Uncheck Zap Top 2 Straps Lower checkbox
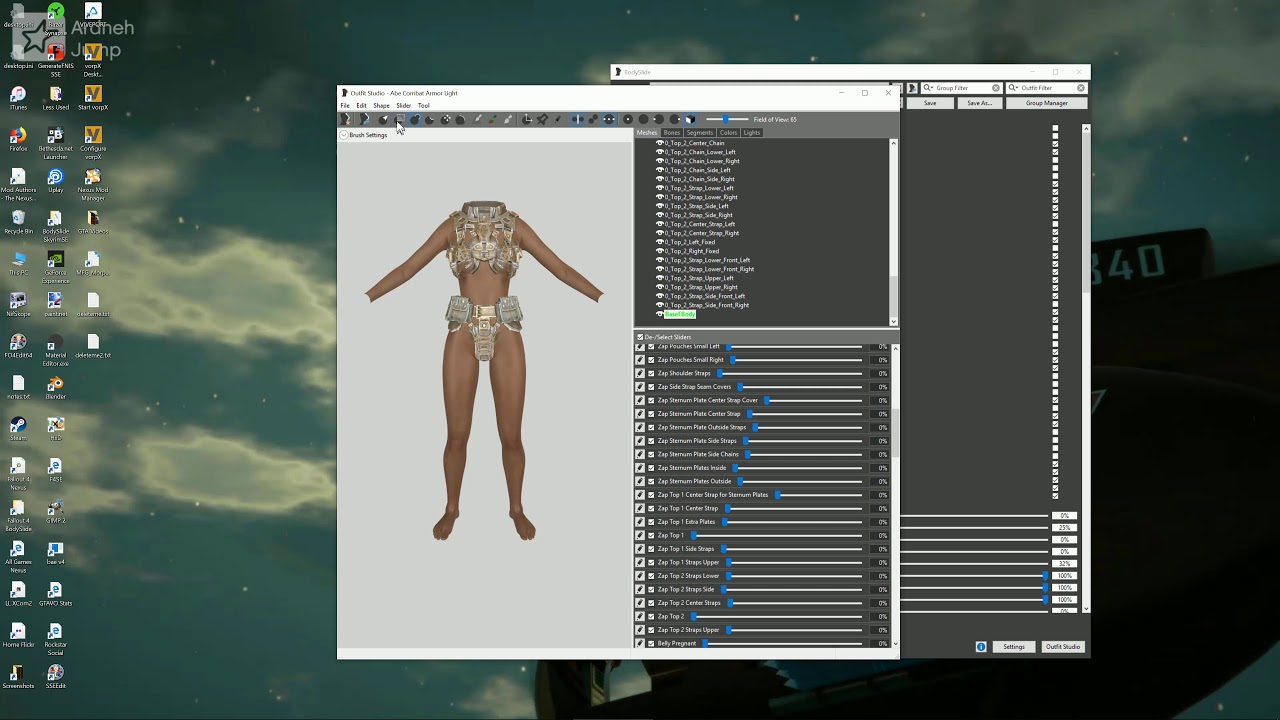1280x720 pixels. coord(651,576)
